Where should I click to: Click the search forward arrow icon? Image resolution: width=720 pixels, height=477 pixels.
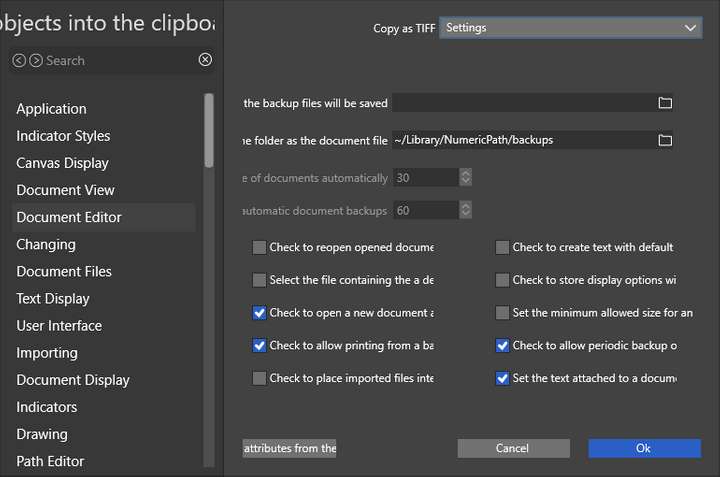[x=36, y=60]
